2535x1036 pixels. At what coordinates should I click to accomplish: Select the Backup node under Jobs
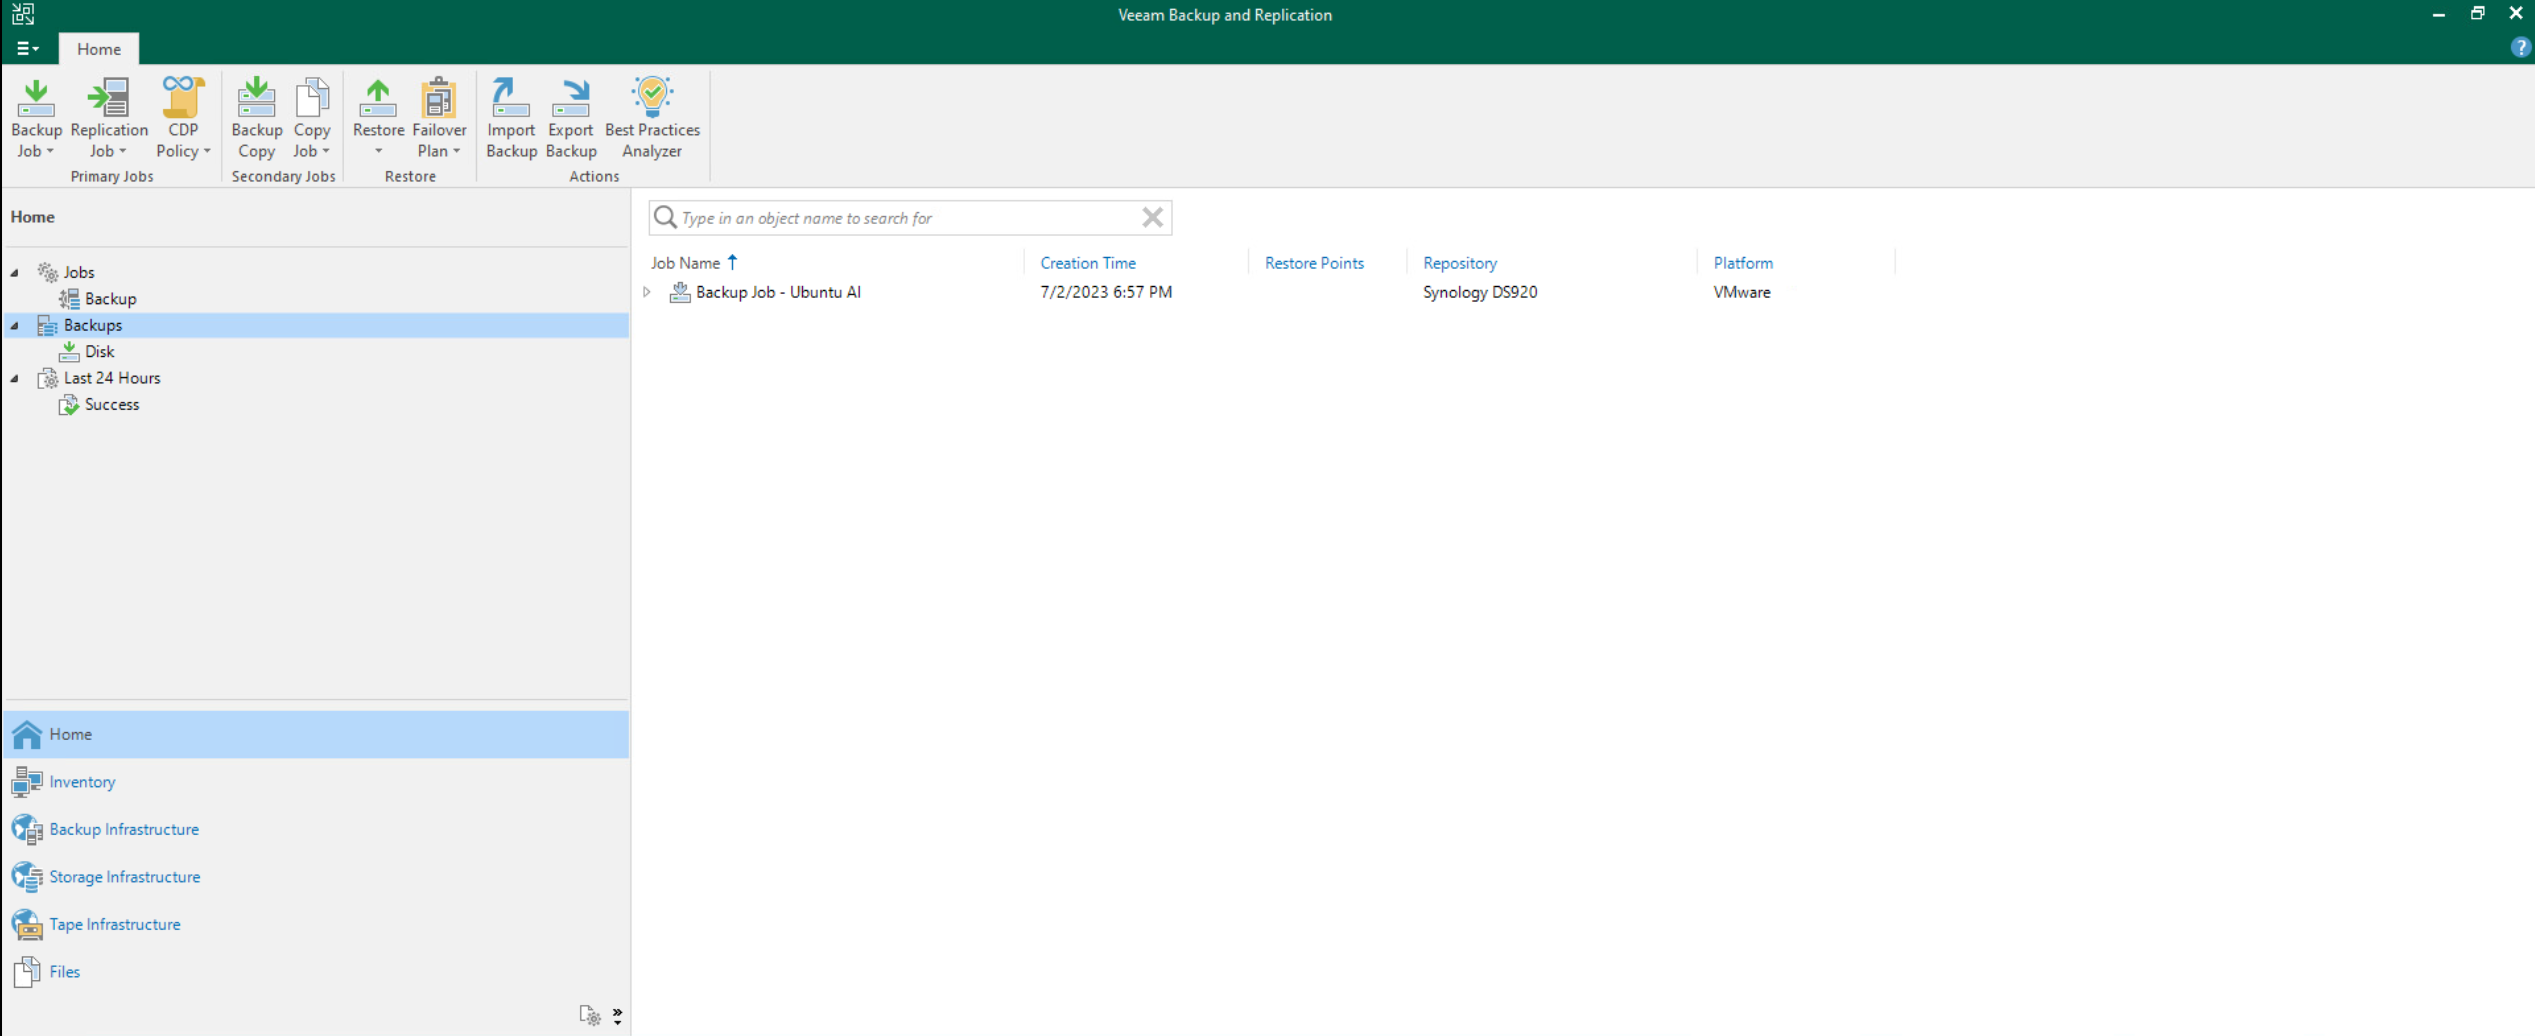click(x=98, y=299)
